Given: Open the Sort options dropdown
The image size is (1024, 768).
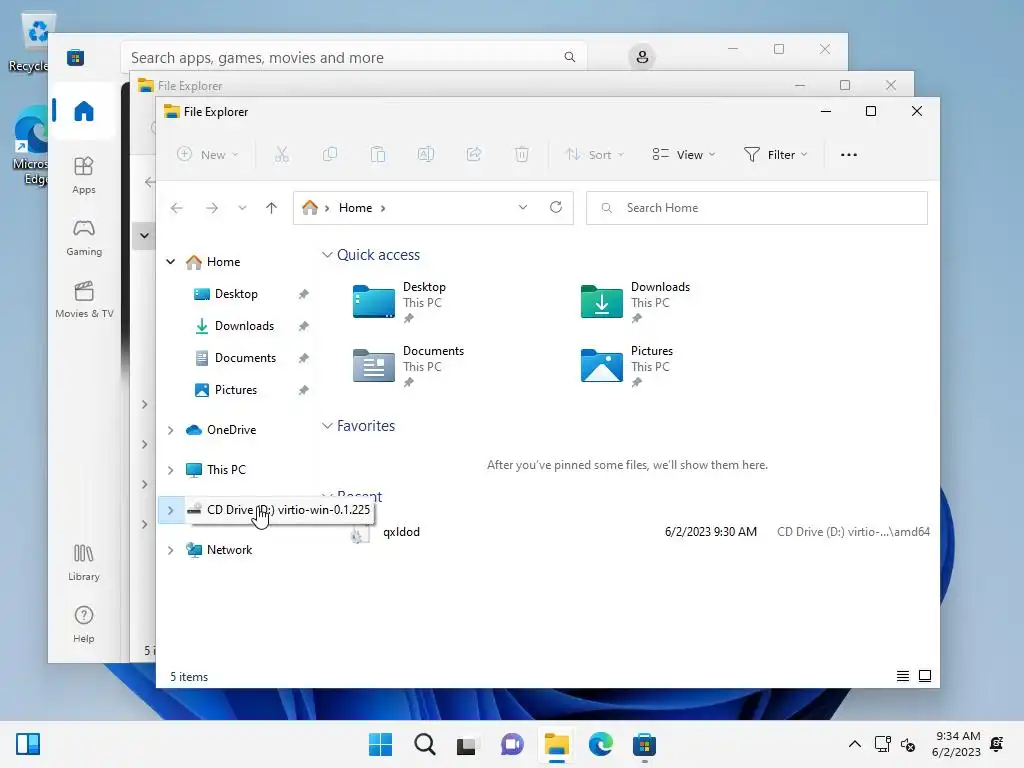Looking at the screenshot, I should [594, 155].
